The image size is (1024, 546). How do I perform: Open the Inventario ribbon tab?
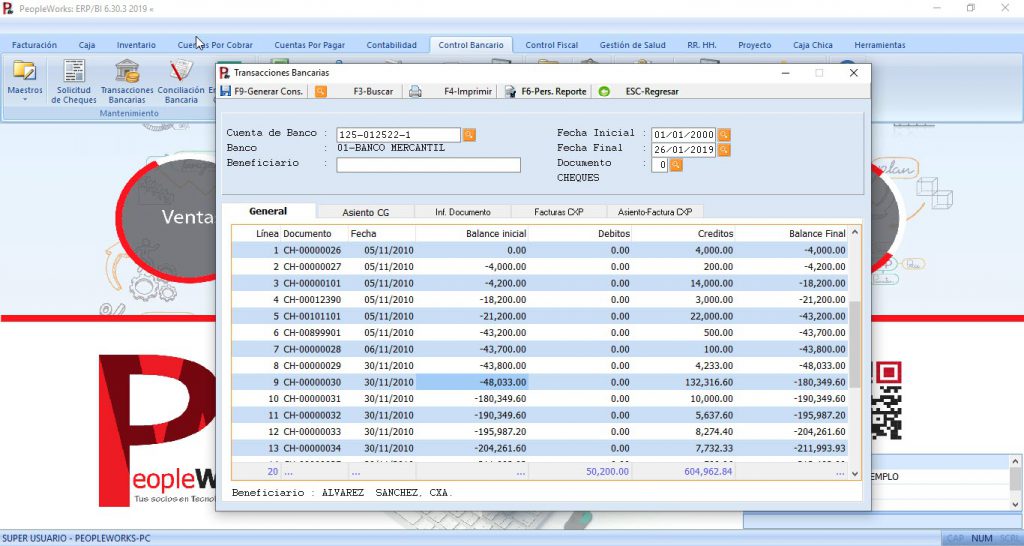coord(136,45)
